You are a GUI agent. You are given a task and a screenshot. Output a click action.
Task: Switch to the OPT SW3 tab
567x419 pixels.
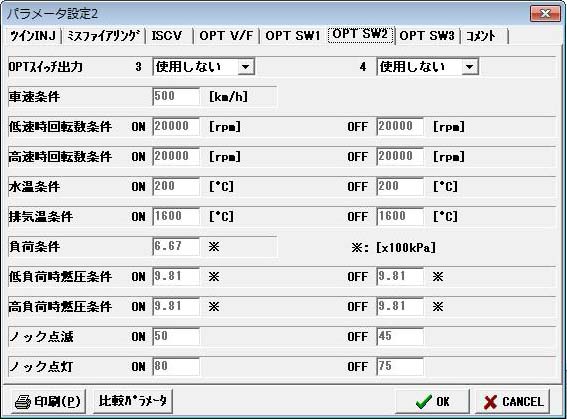[x=427, y=36]
